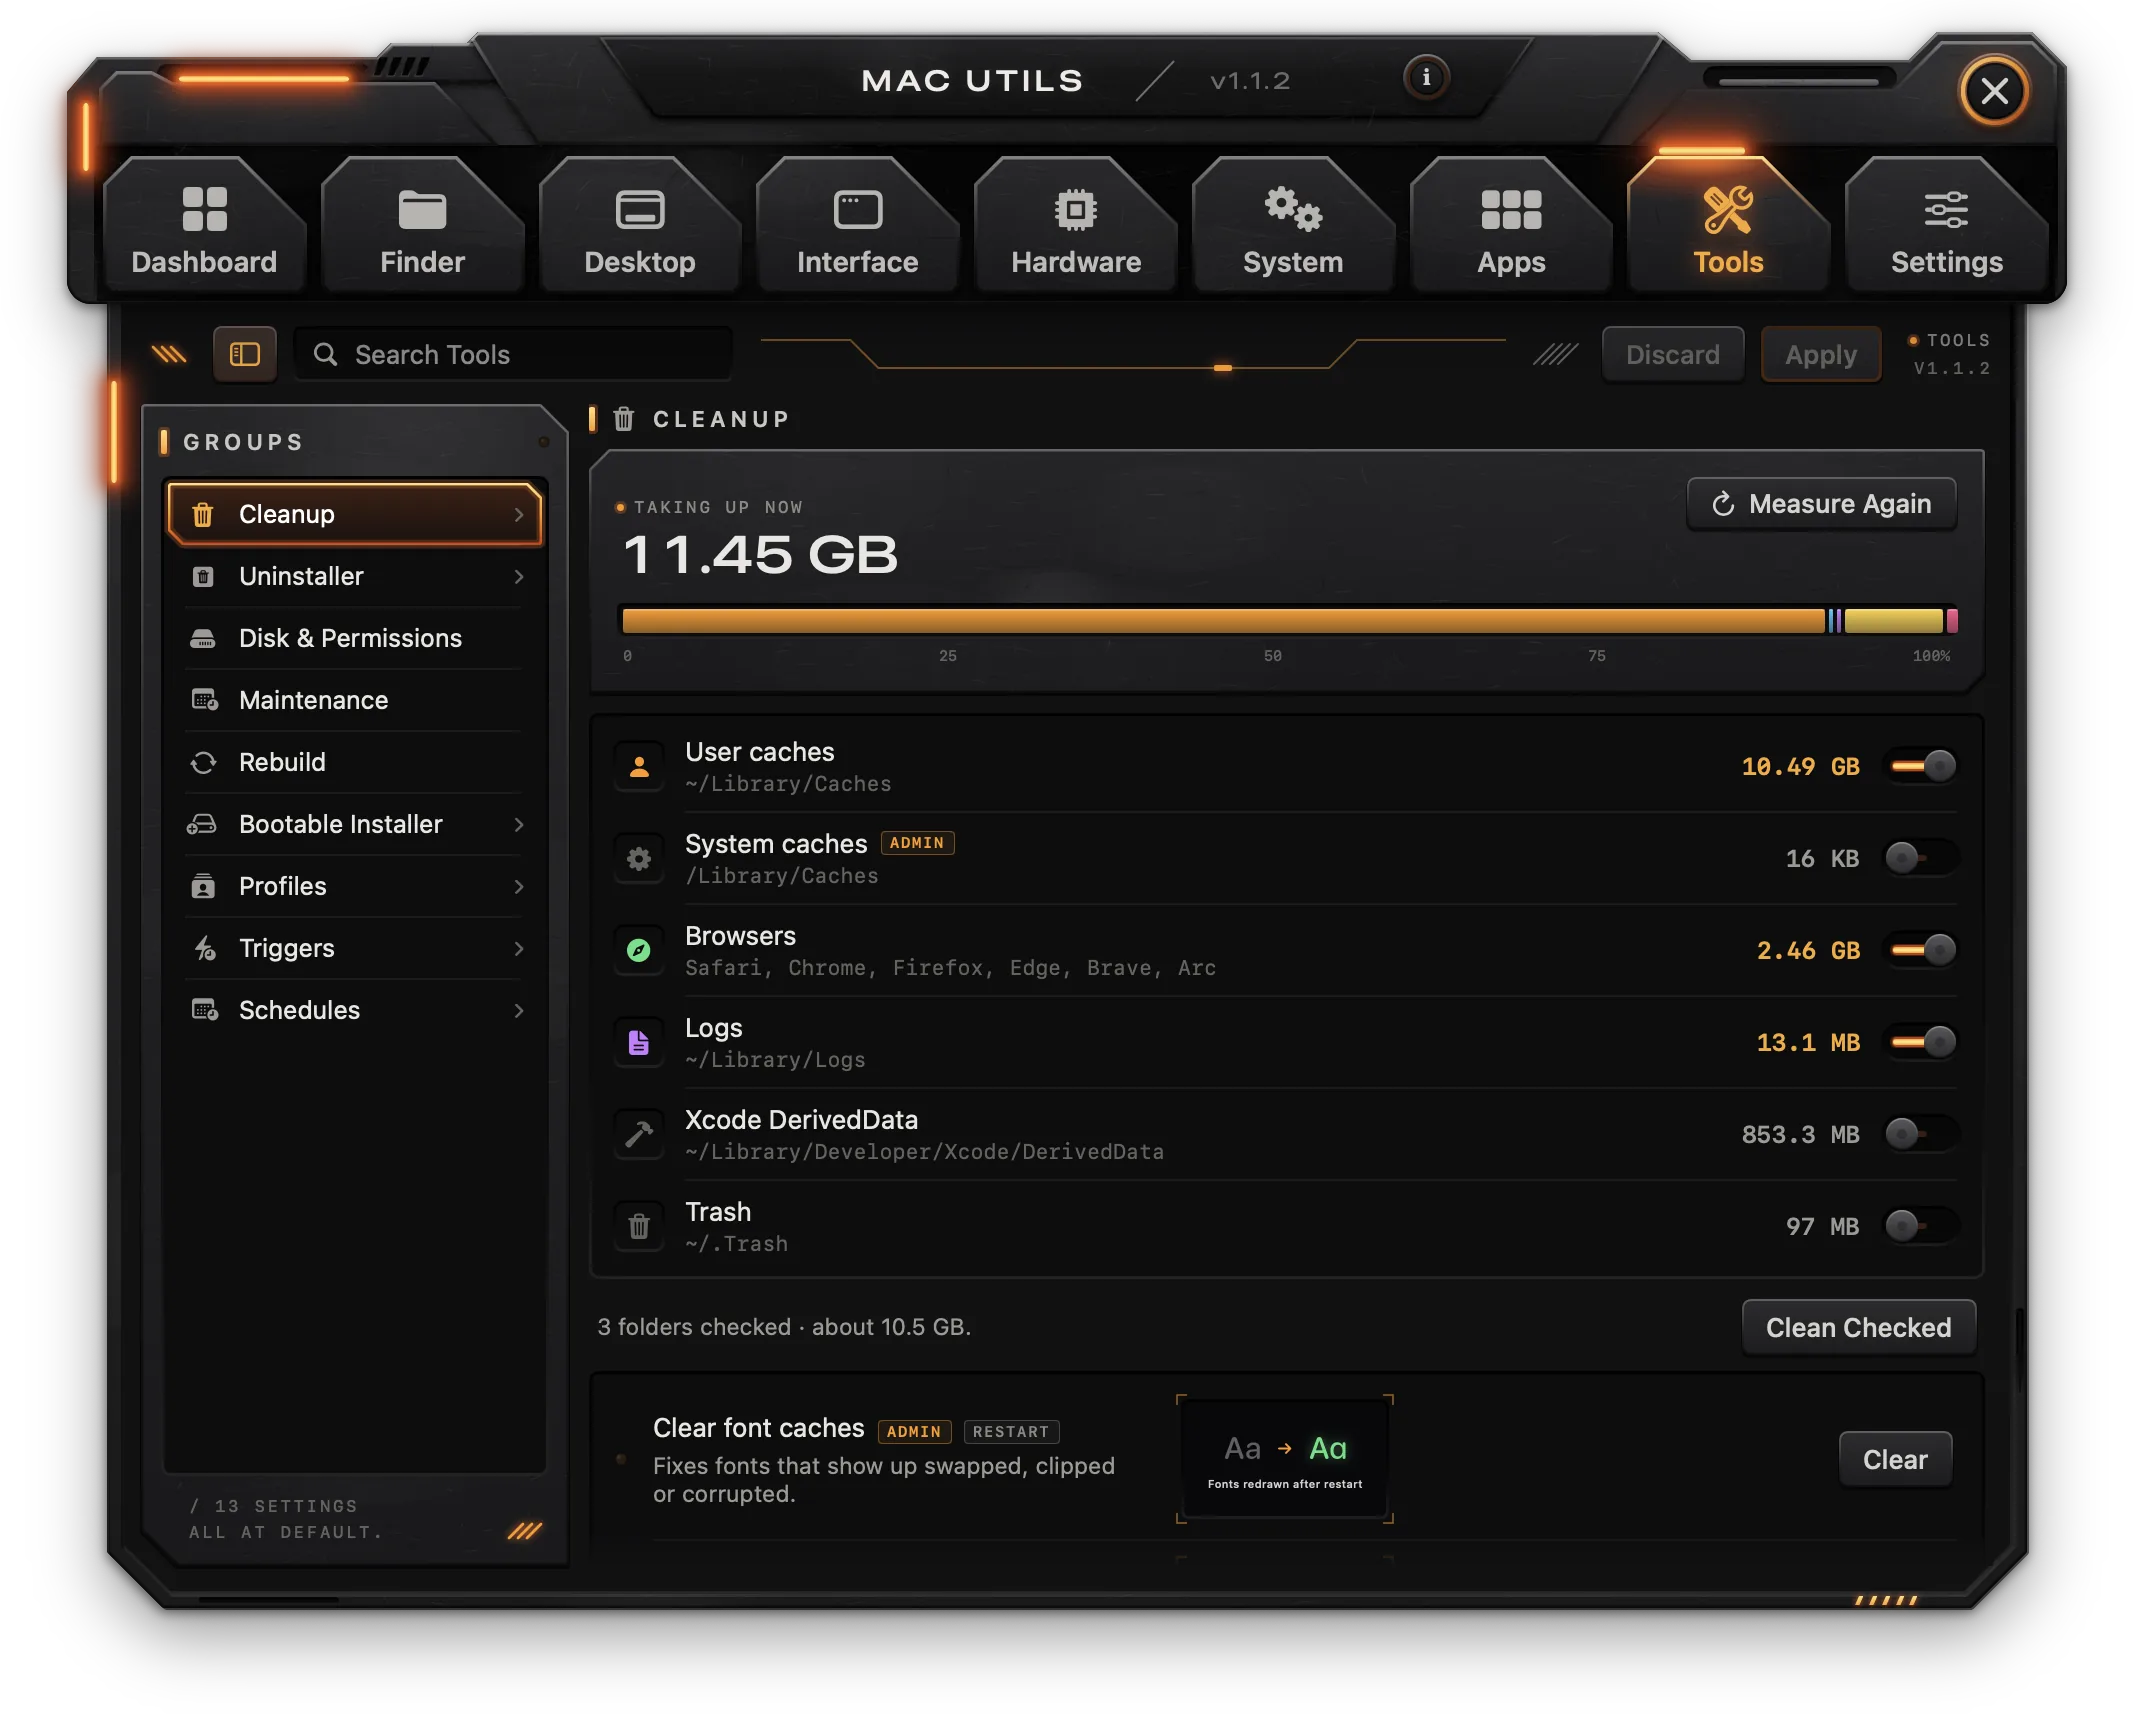2134x1714 pixels.
Task: Click the Rebuild refresh icon
Action: (x=203, y=762)
